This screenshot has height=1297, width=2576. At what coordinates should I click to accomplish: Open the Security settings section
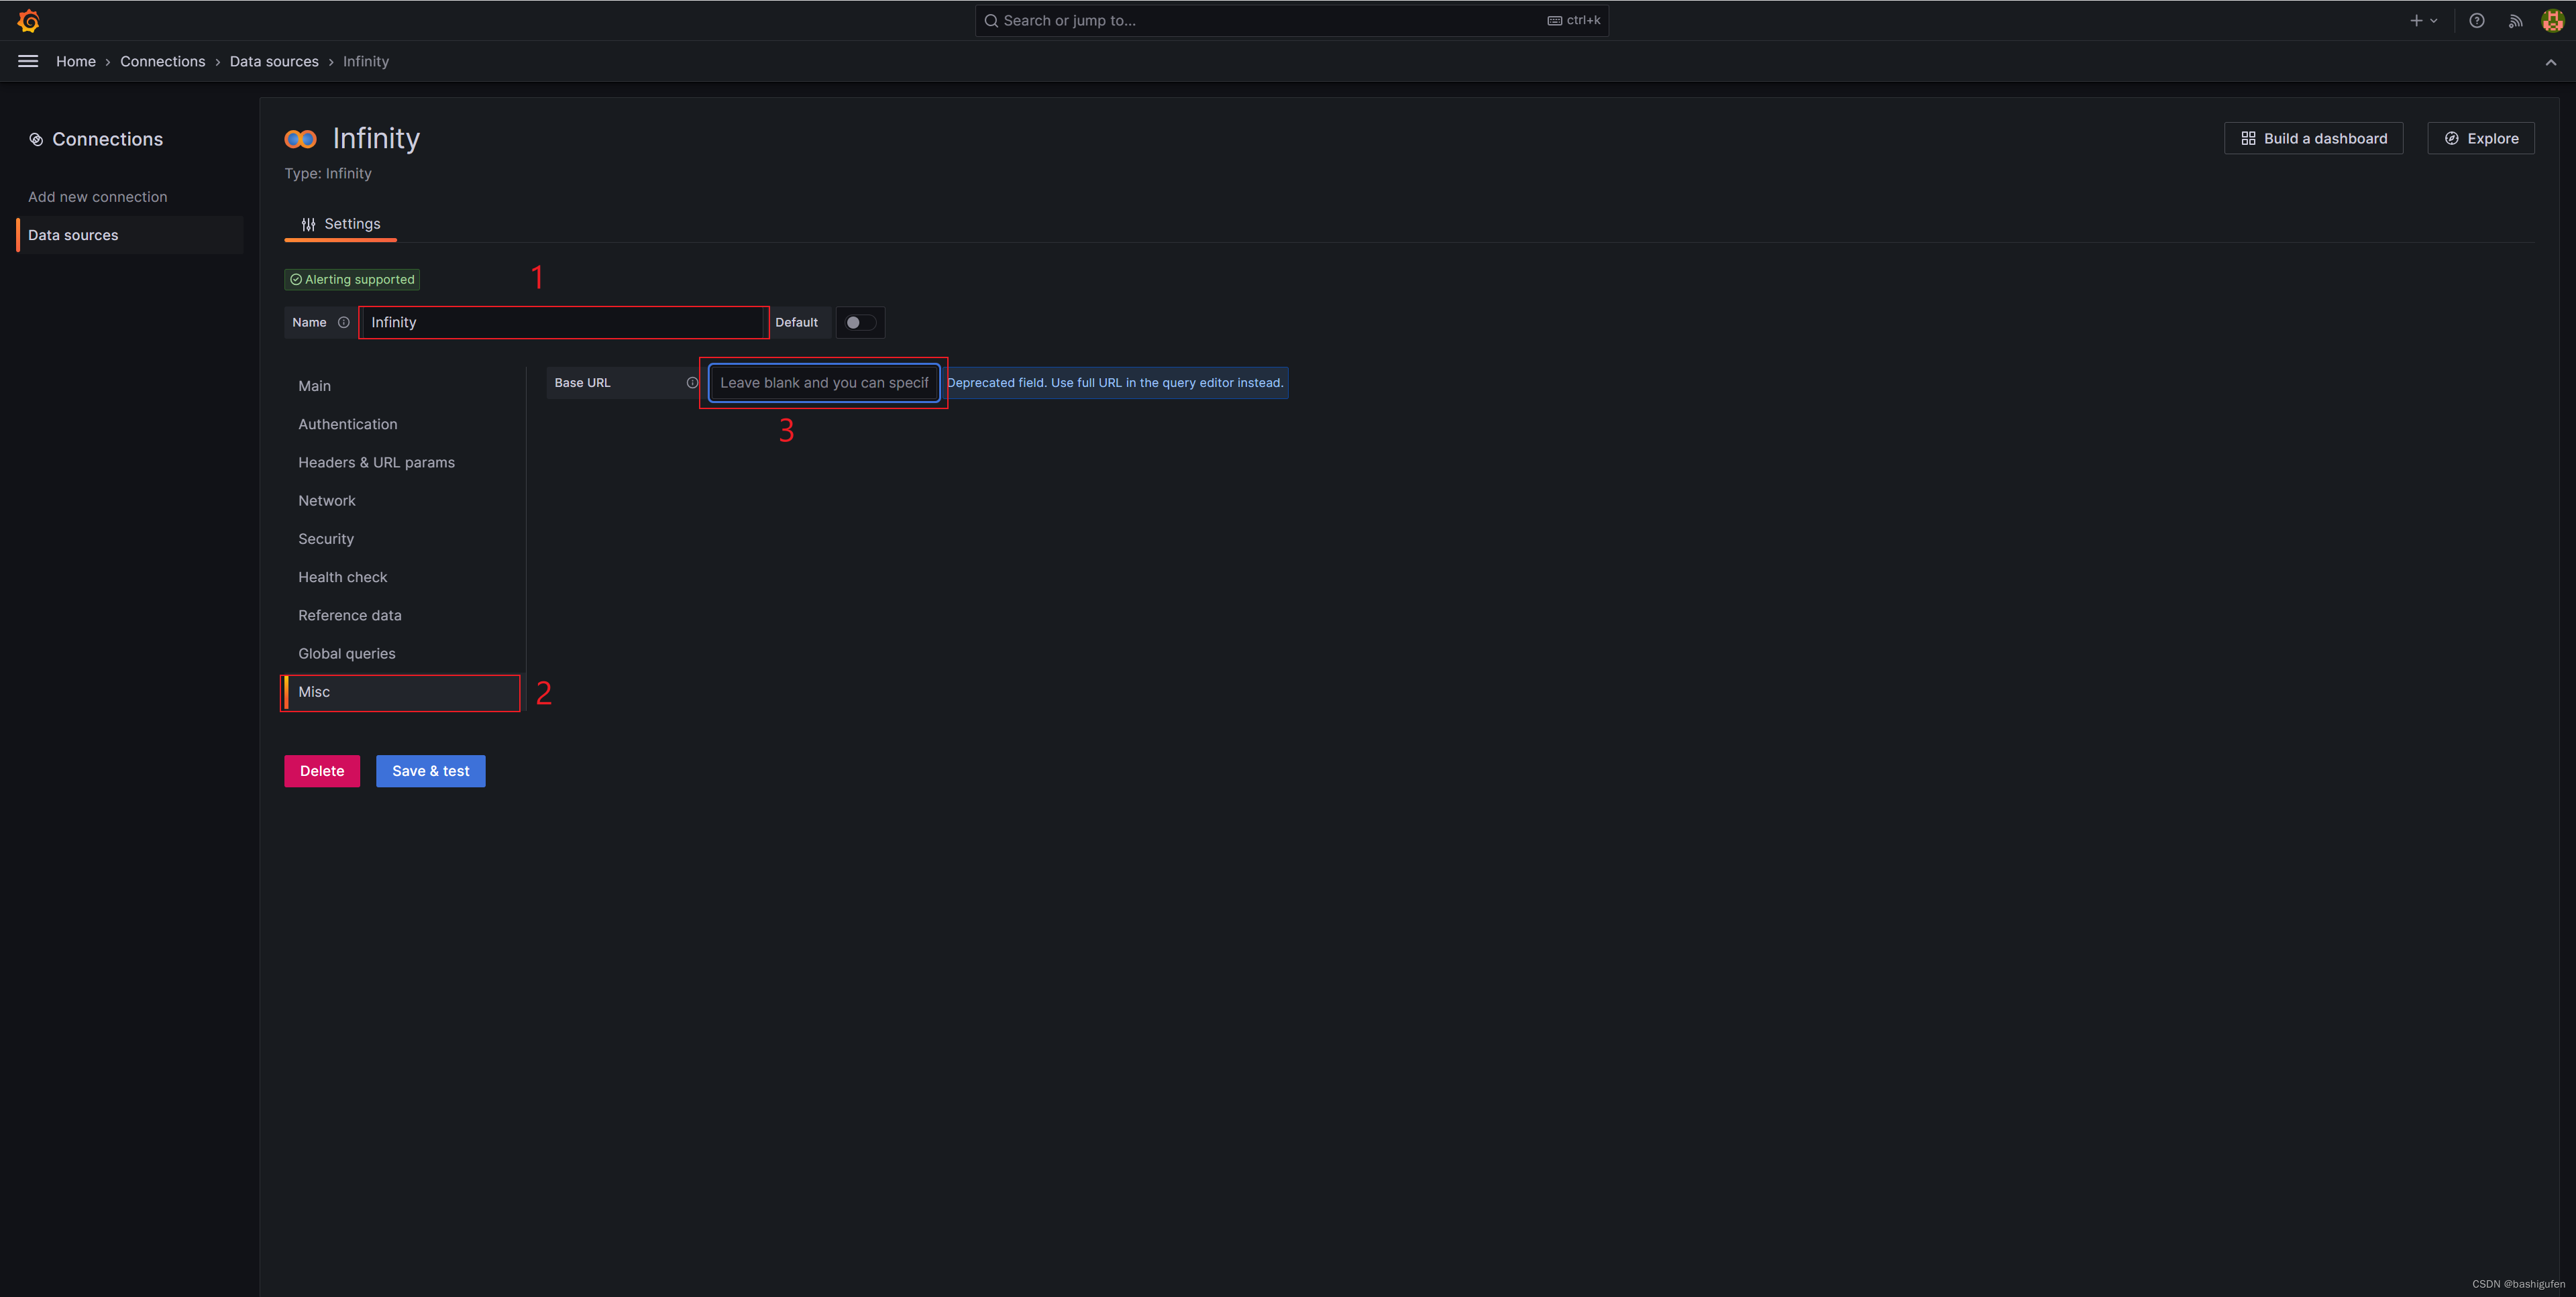pyautogui.click(x=326, y=539)
